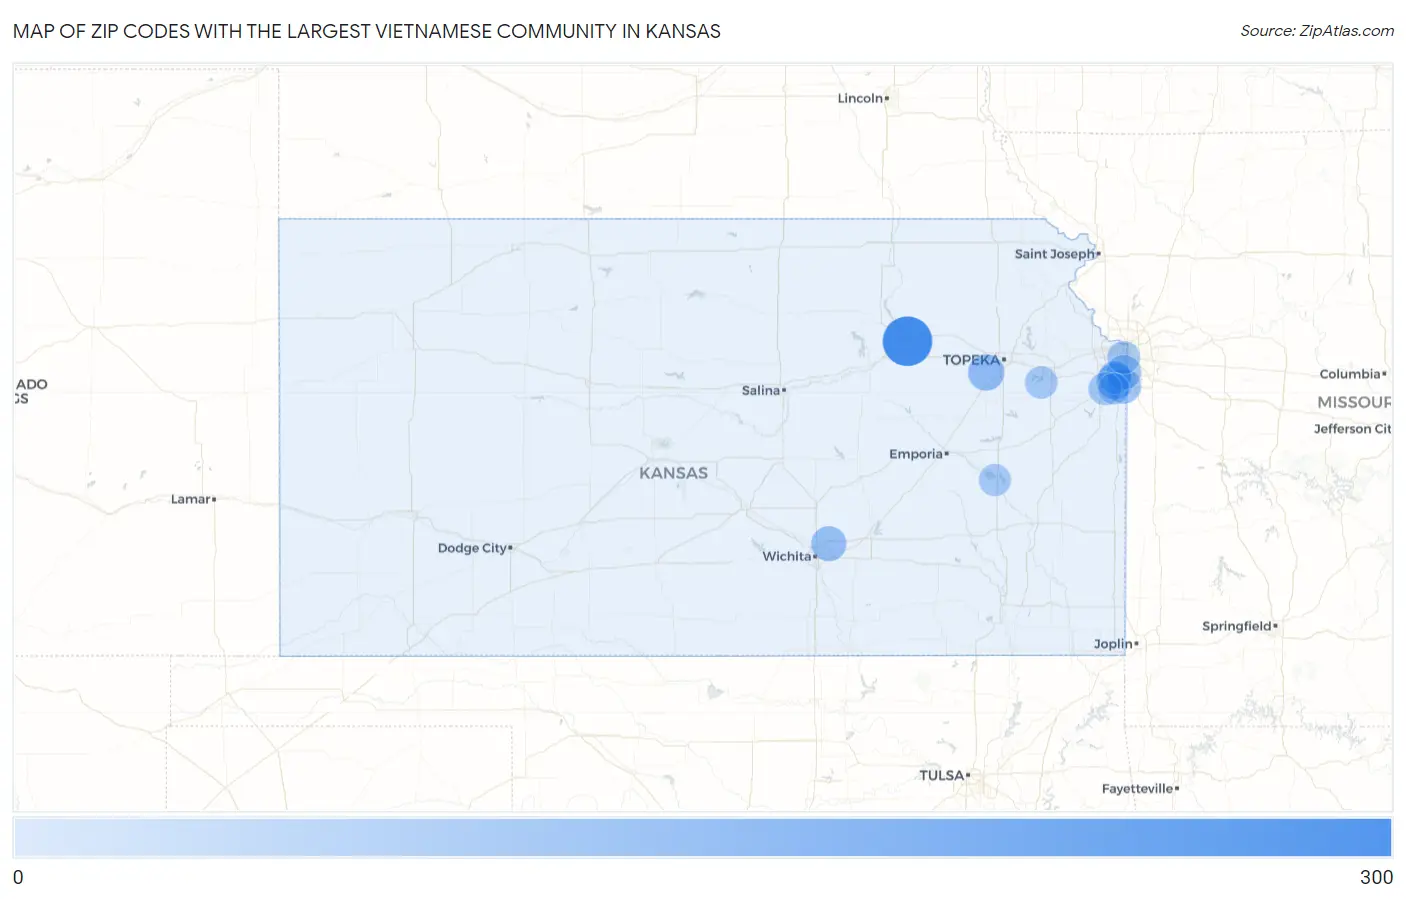Click the TULSA city label

pyautogui.click(x=942, y=775)
